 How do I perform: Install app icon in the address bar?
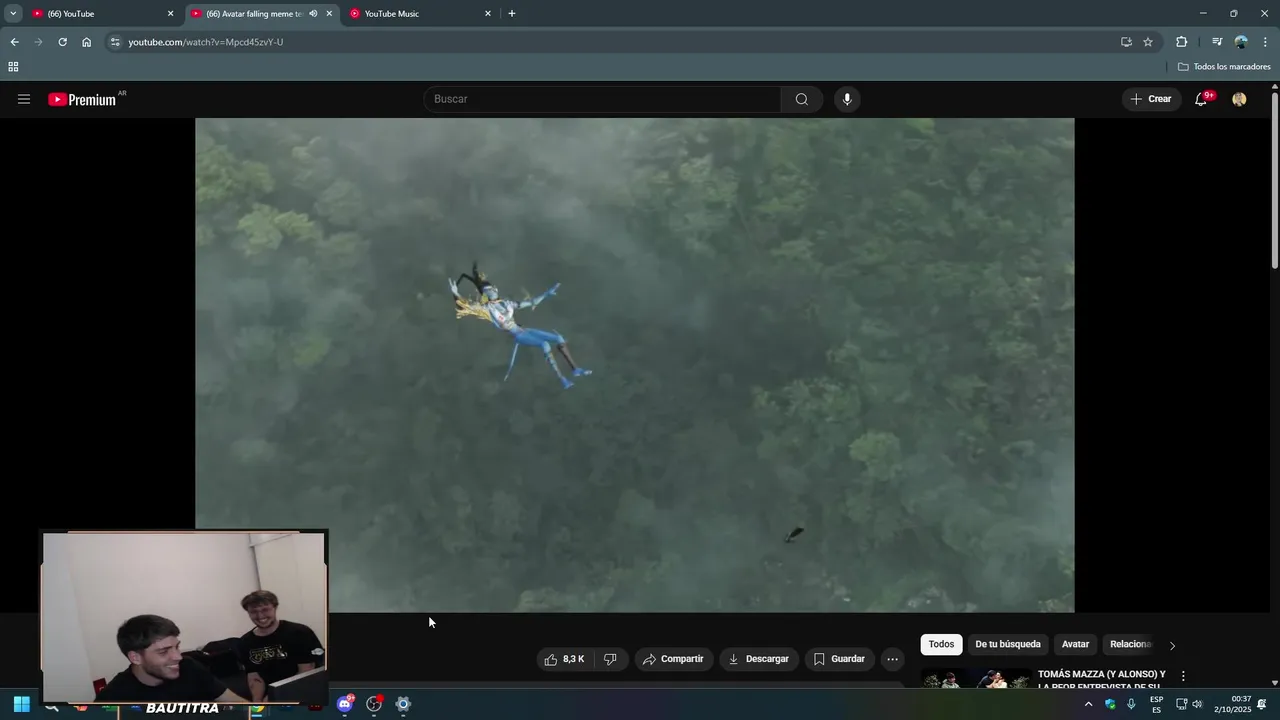coord(1126,42)
